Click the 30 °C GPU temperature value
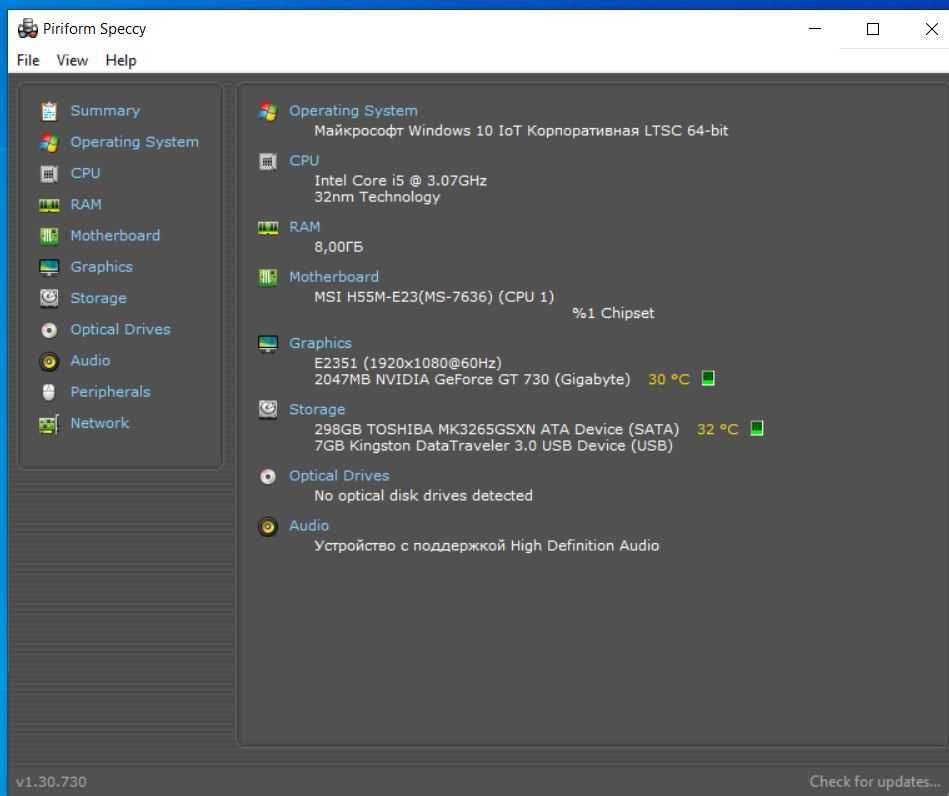The image size is (949, 796). coord(669,380)
